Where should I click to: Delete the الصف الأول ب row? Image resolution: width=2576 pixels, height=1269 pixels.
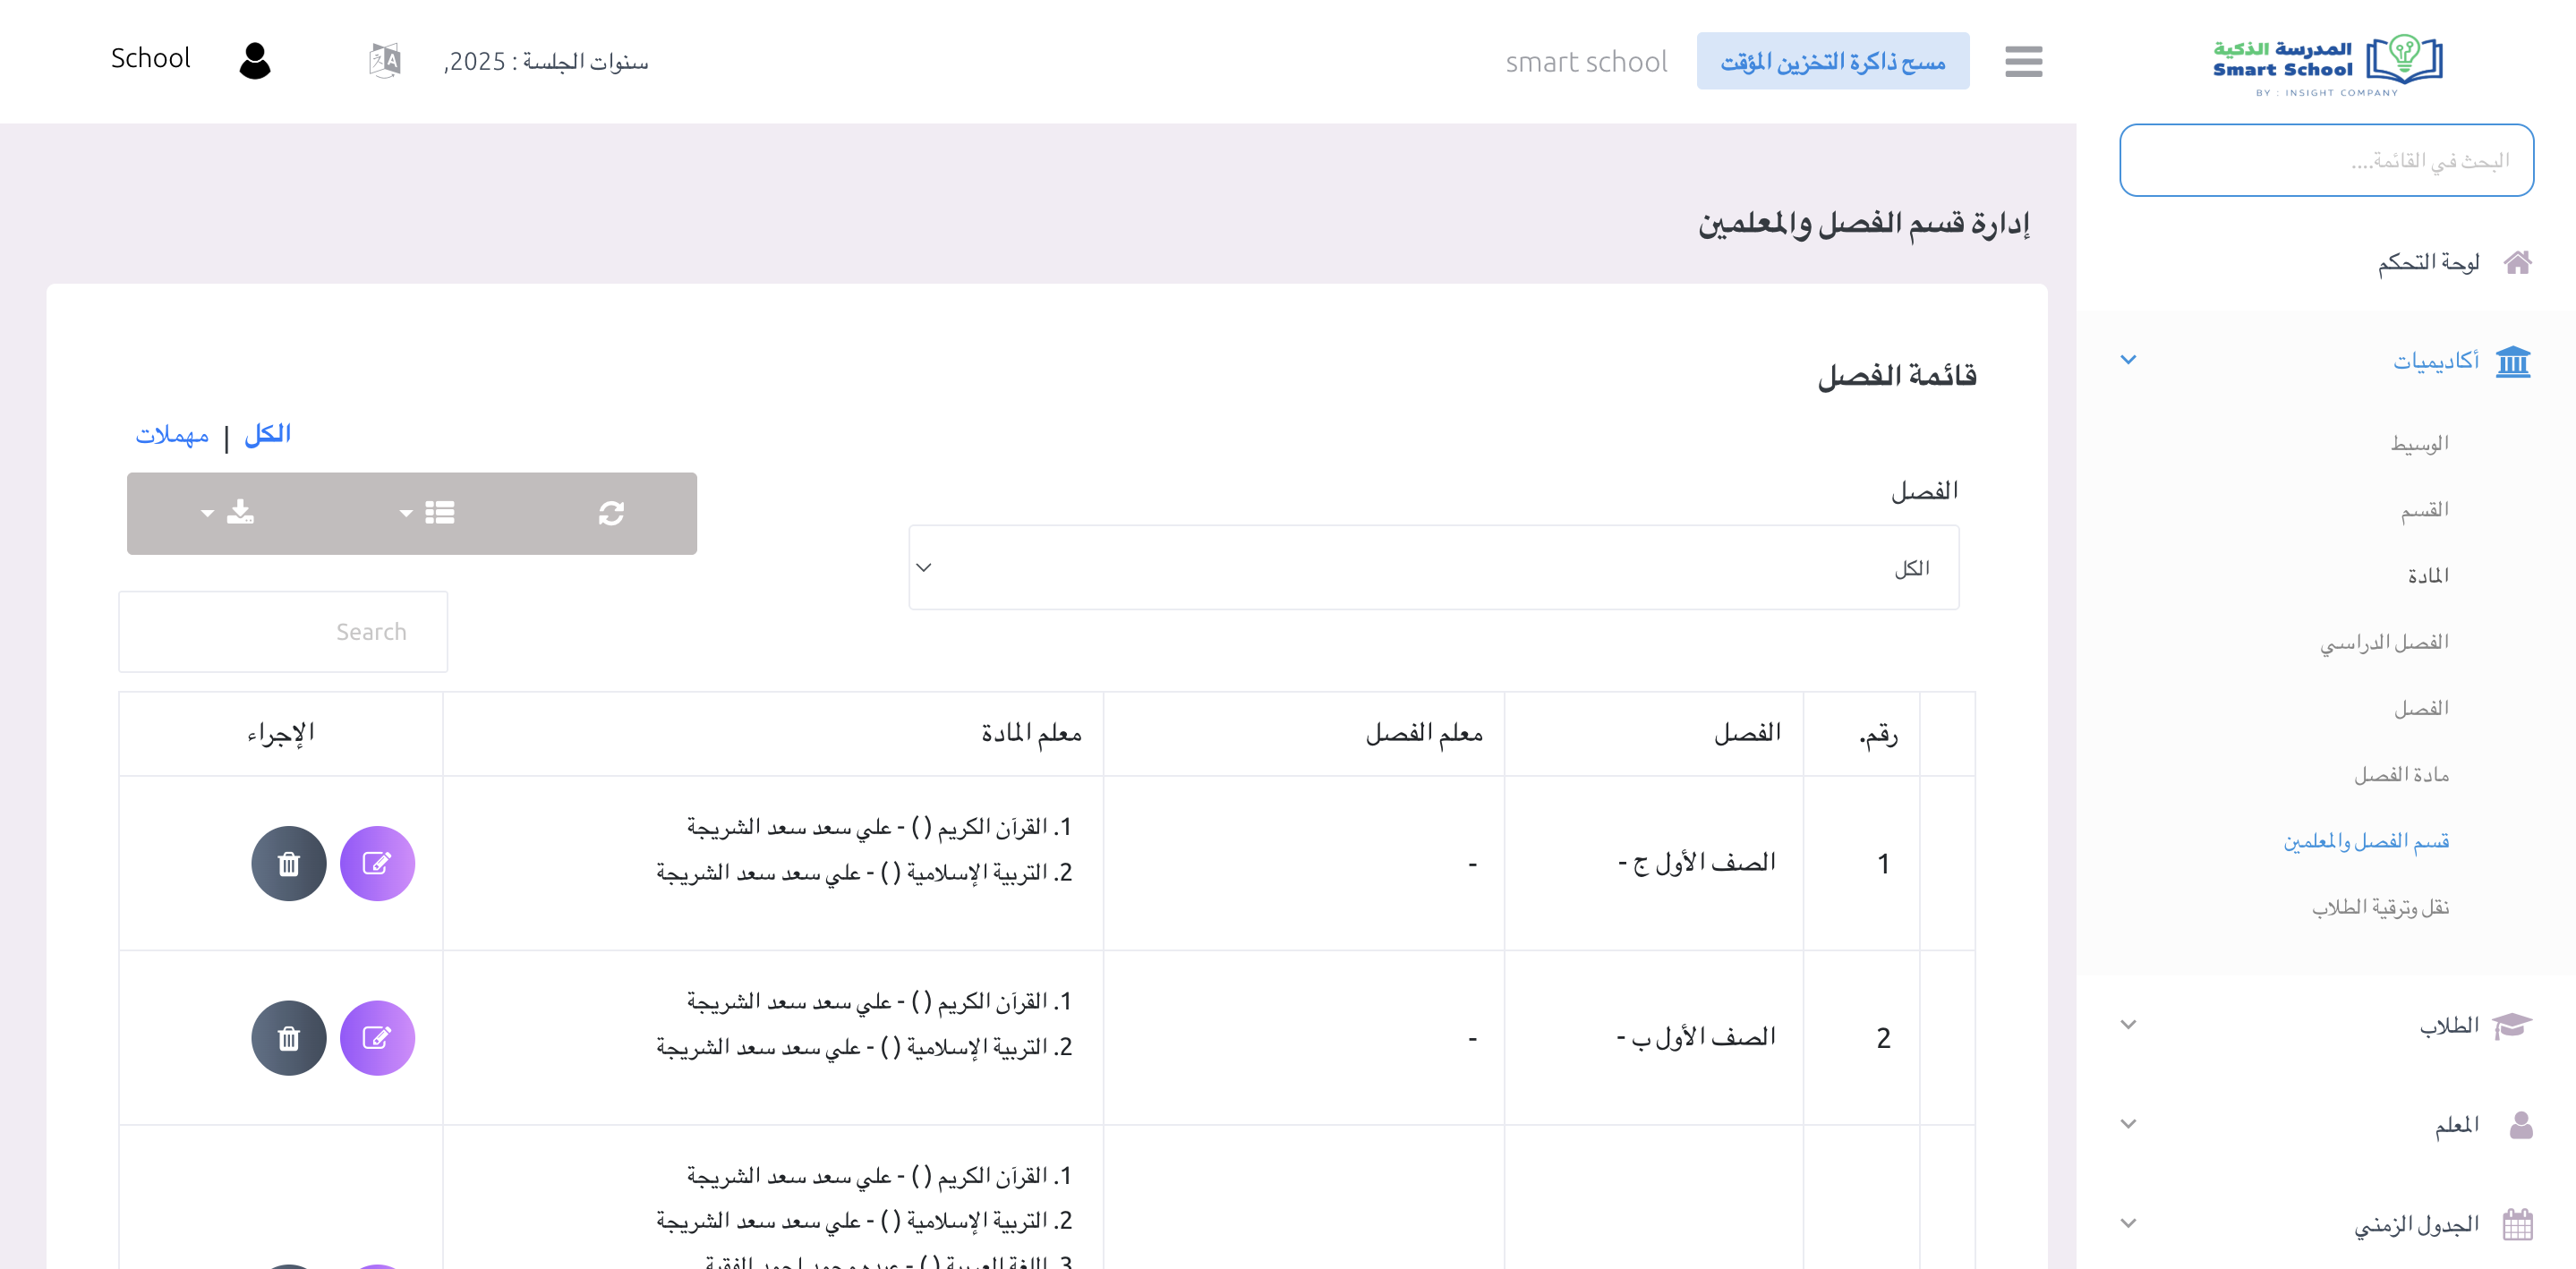(288, 1038)
